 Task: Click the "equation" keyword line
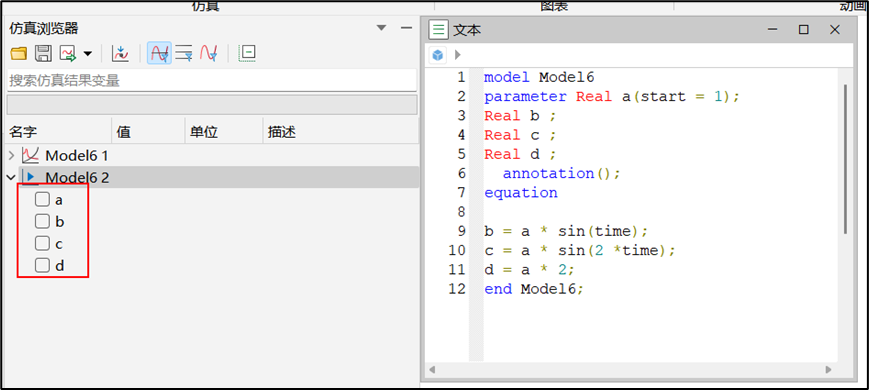pos(520,193)
